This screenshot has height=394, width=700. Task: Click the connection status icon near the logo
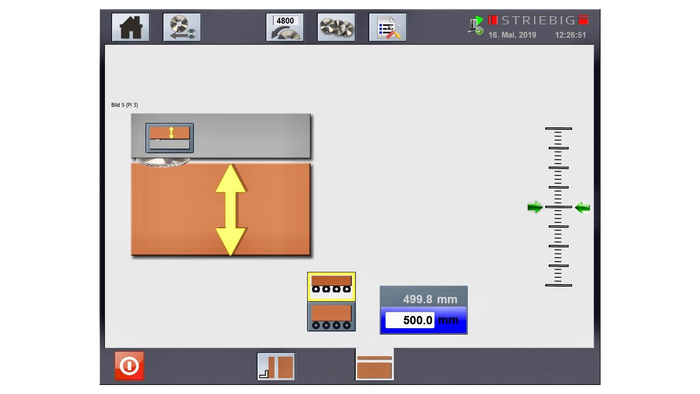point(476,25)
